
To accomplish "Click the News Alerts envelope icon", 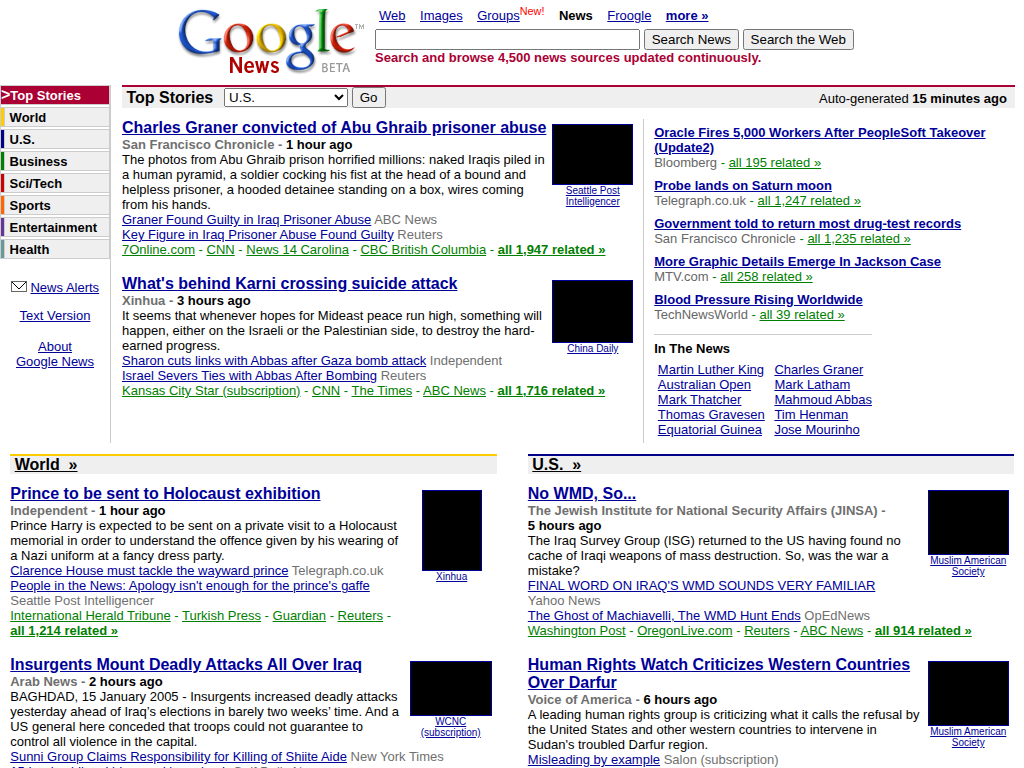I will coord(19,287).
